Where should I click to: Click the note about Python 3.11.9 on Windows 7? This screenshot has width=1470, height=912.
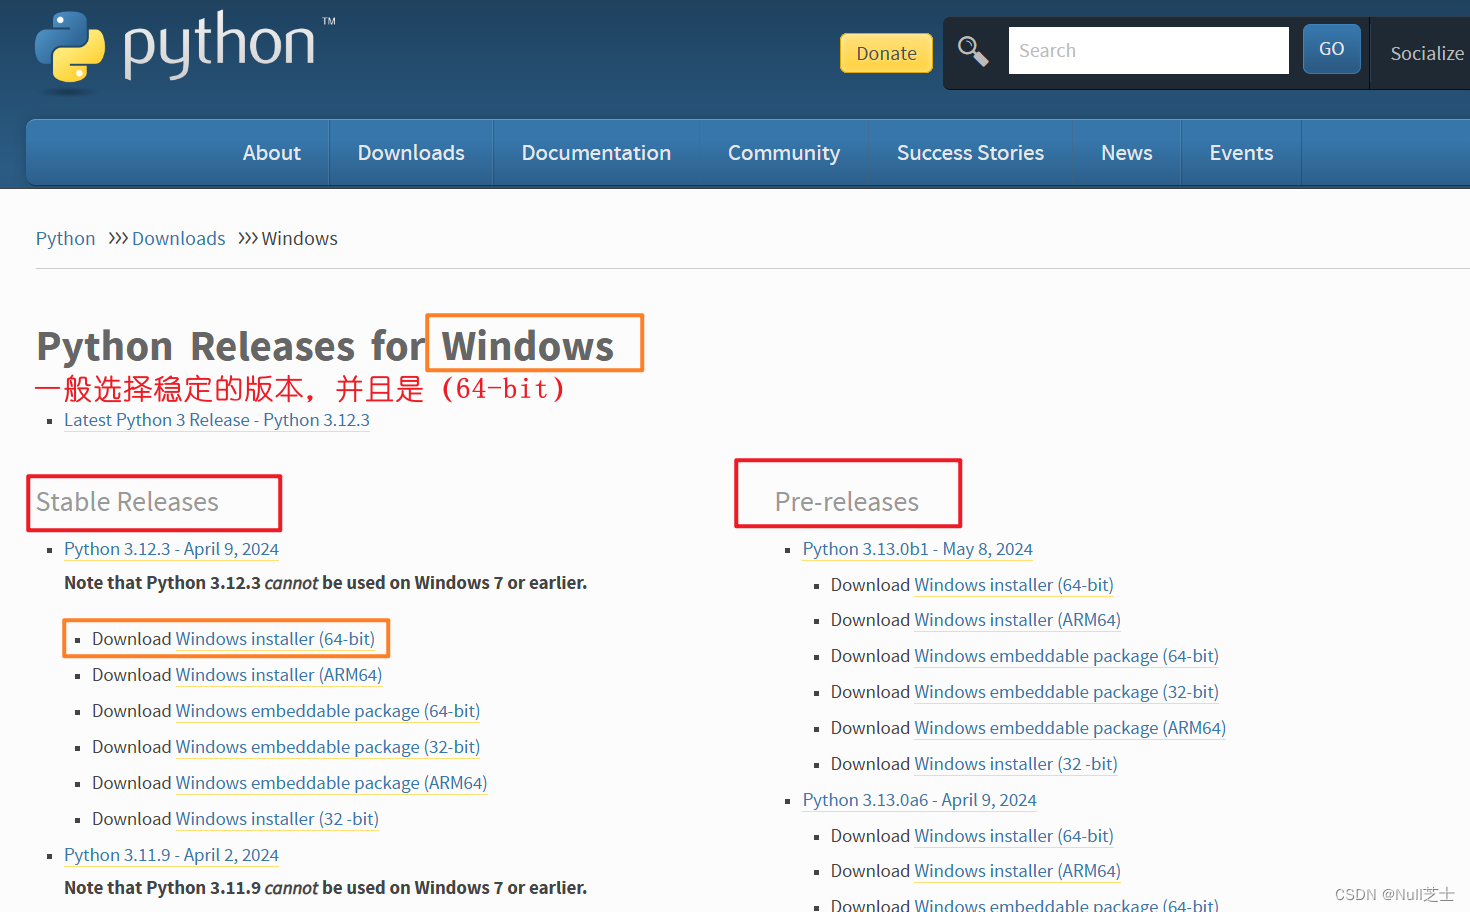click(x=325, y=888)
